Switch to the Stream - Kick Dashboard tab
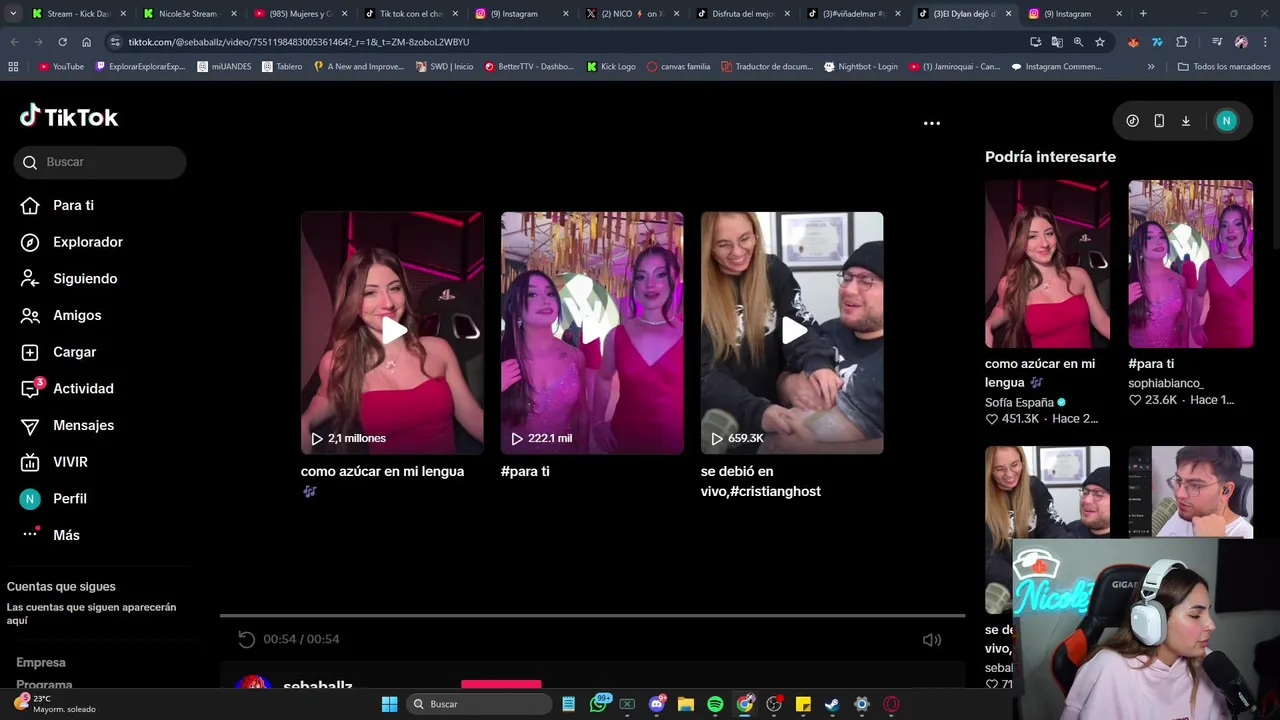This screenshot has height=720, width=1280. coord(78,14)
